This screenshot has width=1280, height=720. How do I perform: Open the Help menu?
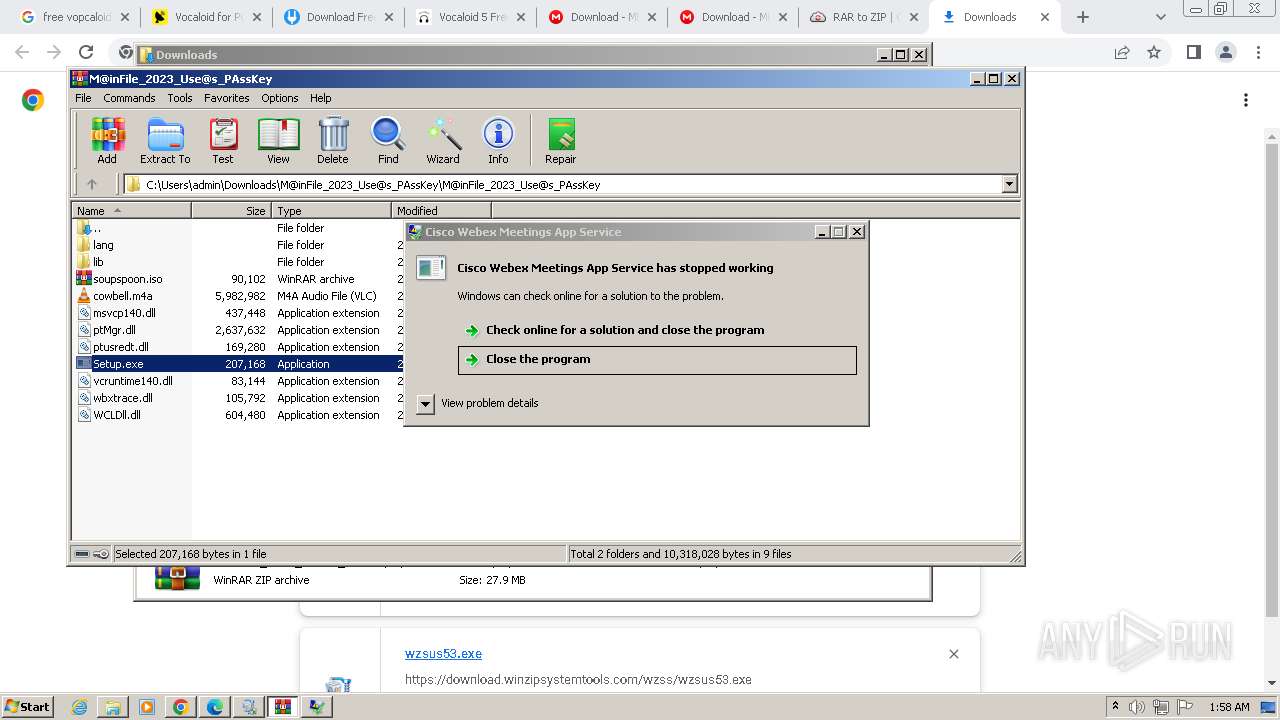(320, 98)
